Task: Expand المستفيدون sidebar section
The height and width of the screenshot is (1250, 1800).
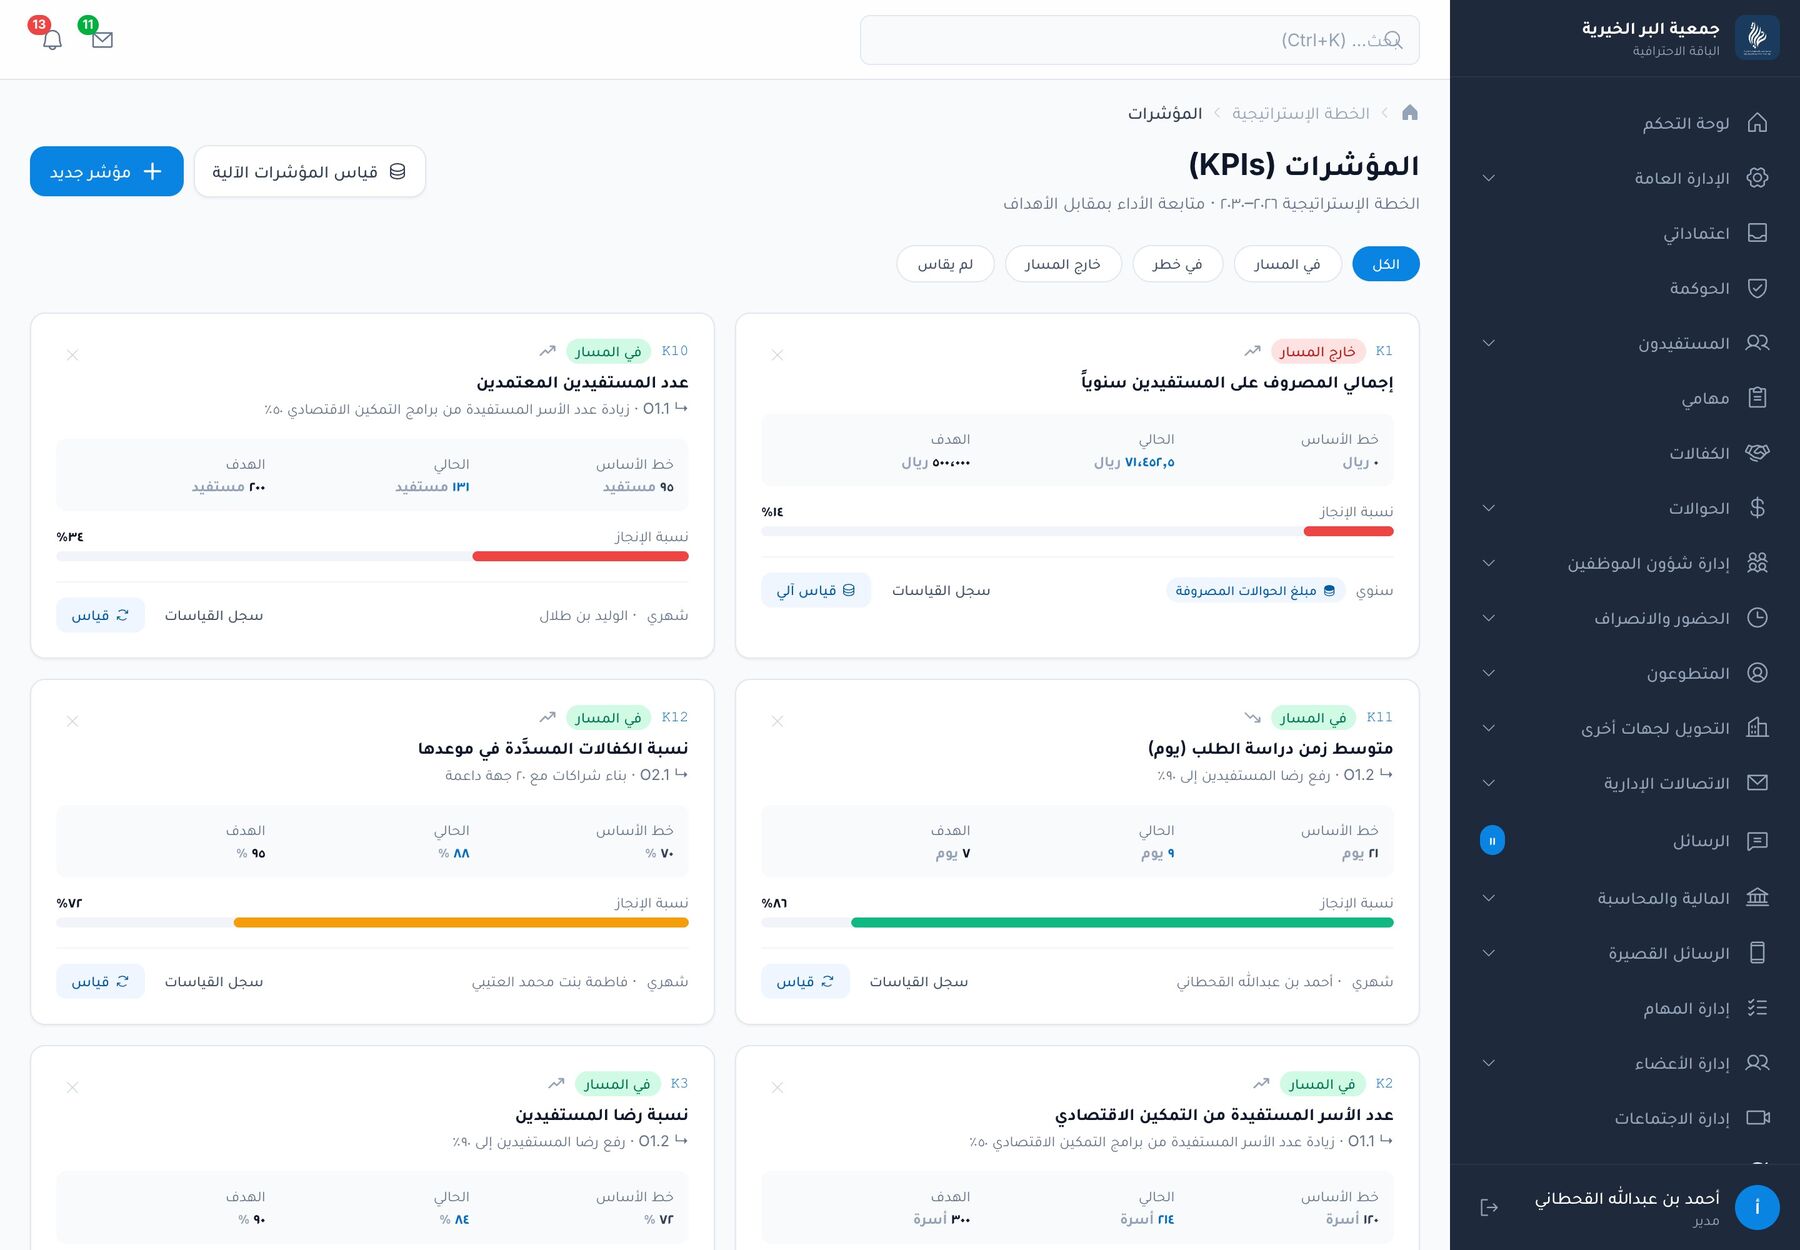Action: [x=1489, y=343]
